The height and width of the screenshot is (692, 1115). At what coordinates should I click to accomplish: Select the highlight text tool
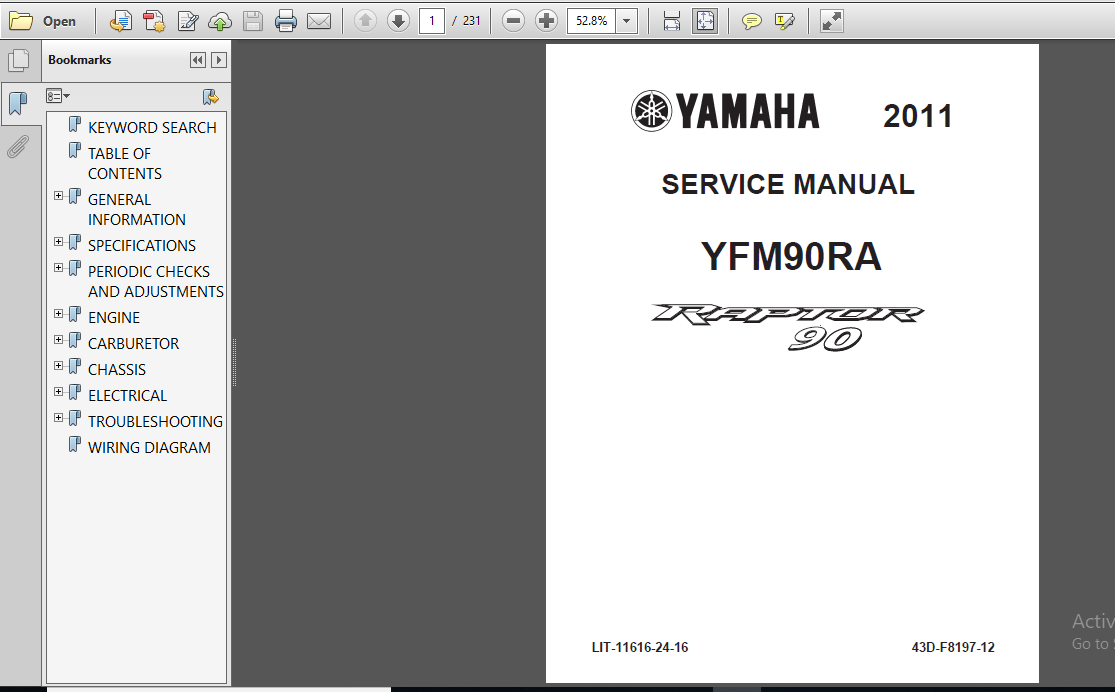point(784,21)
